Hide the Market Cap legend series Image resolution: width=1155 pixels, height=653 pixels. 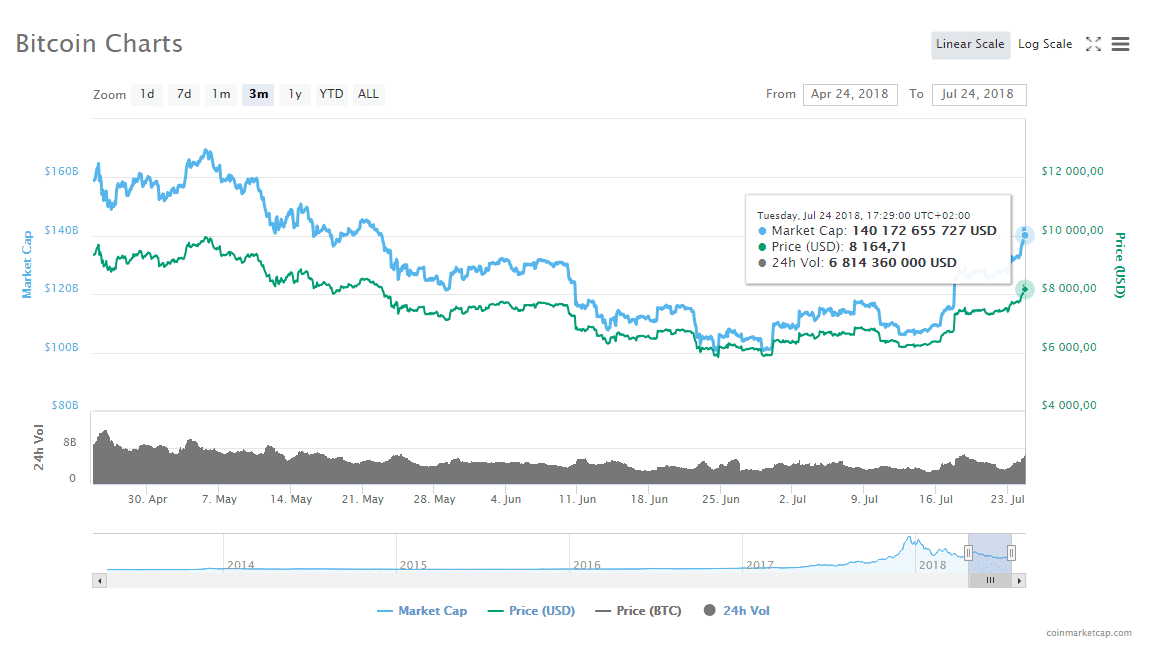click(422, 610)
